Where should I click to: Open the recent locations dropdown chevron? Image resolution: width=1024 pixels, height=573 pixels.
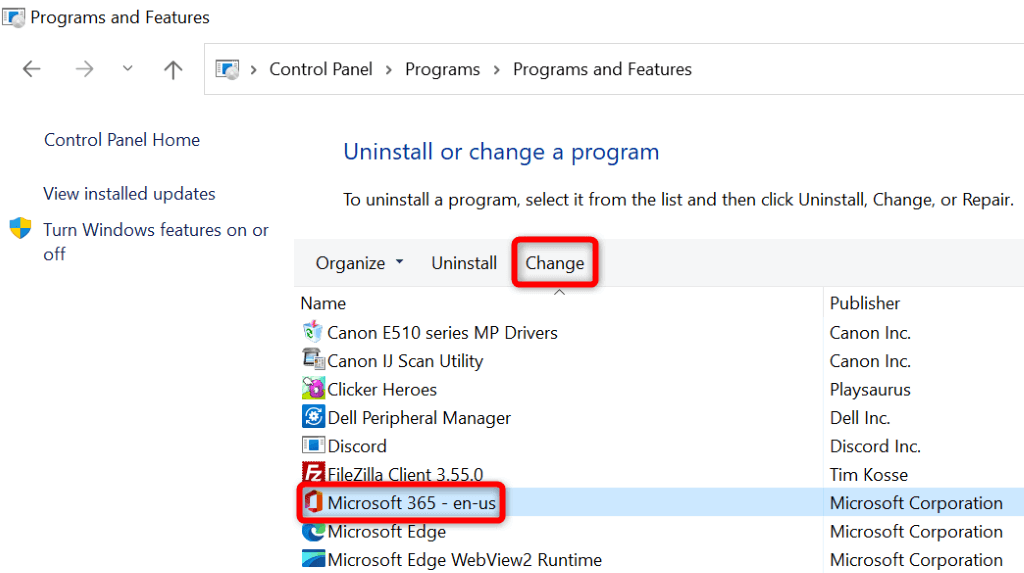pos(127,69)
